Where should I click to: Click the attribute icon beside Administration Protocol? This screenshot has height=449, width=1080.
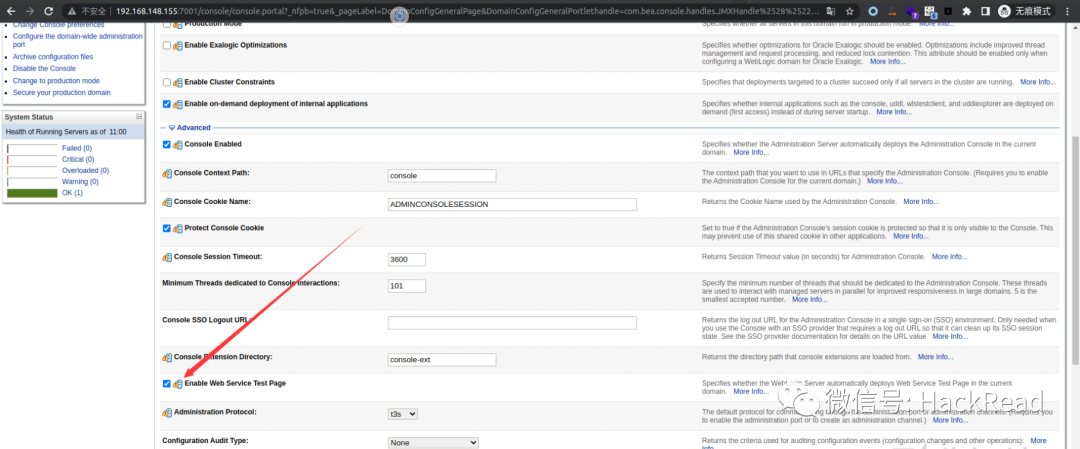[x=167, y=413]
